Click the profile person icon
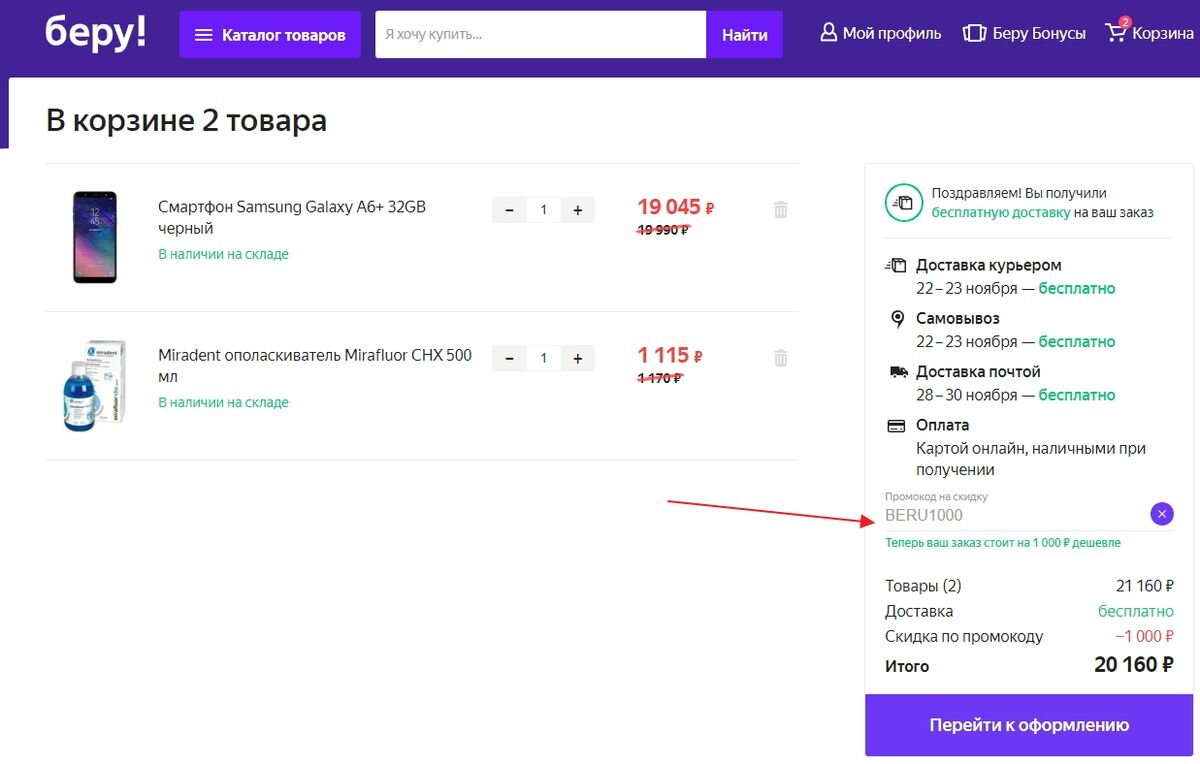This screenshot has height=764, width=1200. (828, 33)
